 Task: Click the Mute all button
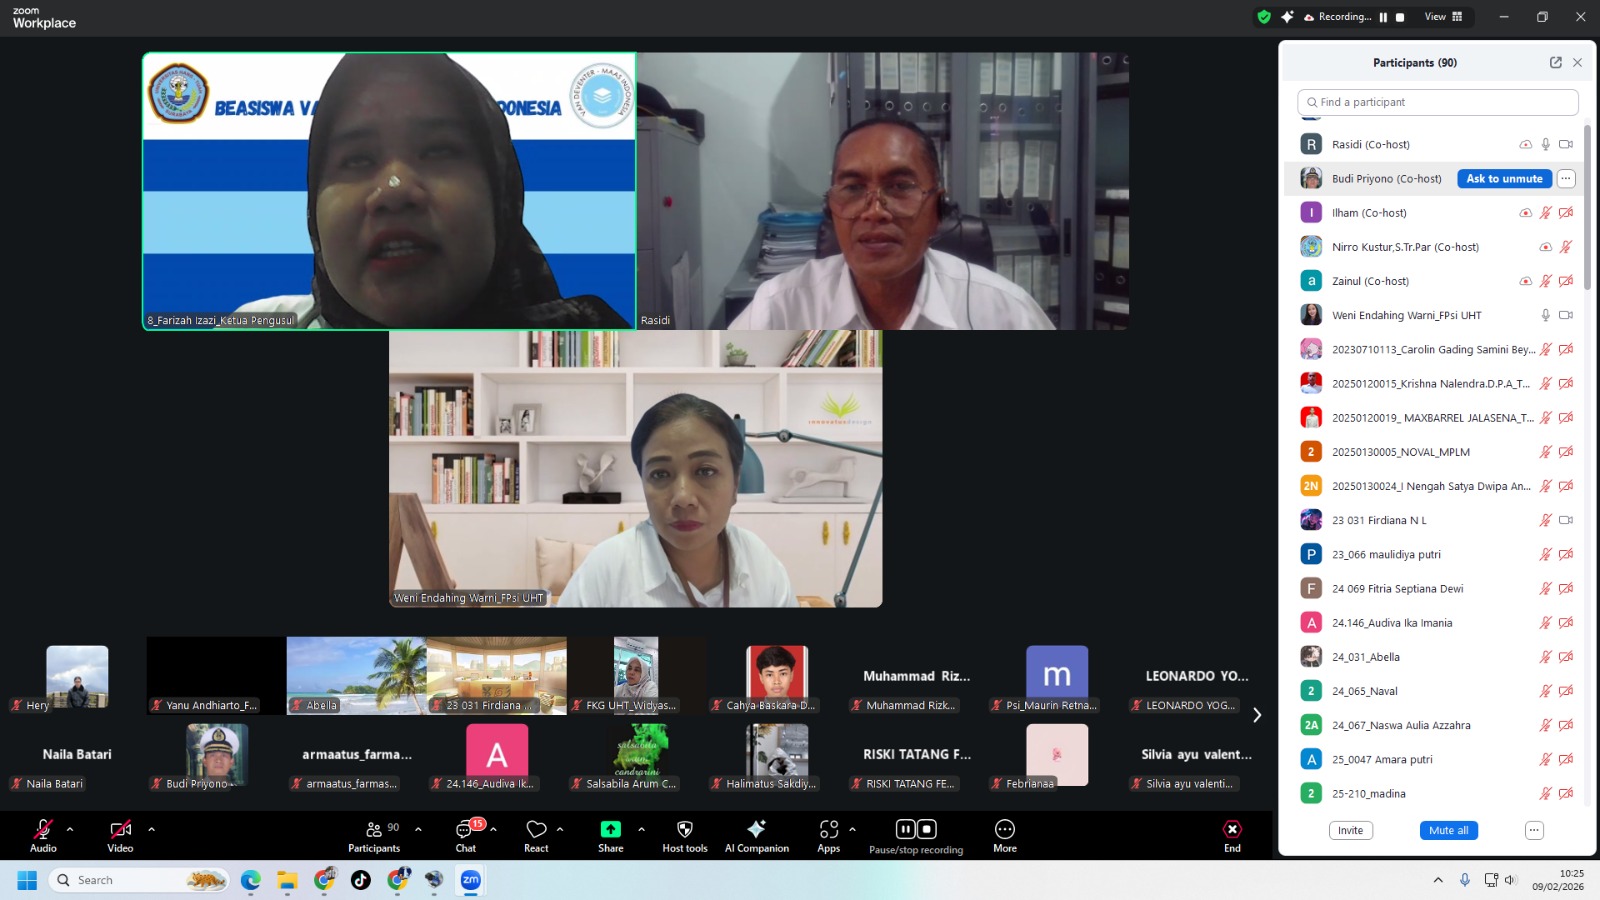pos(1448,831)
